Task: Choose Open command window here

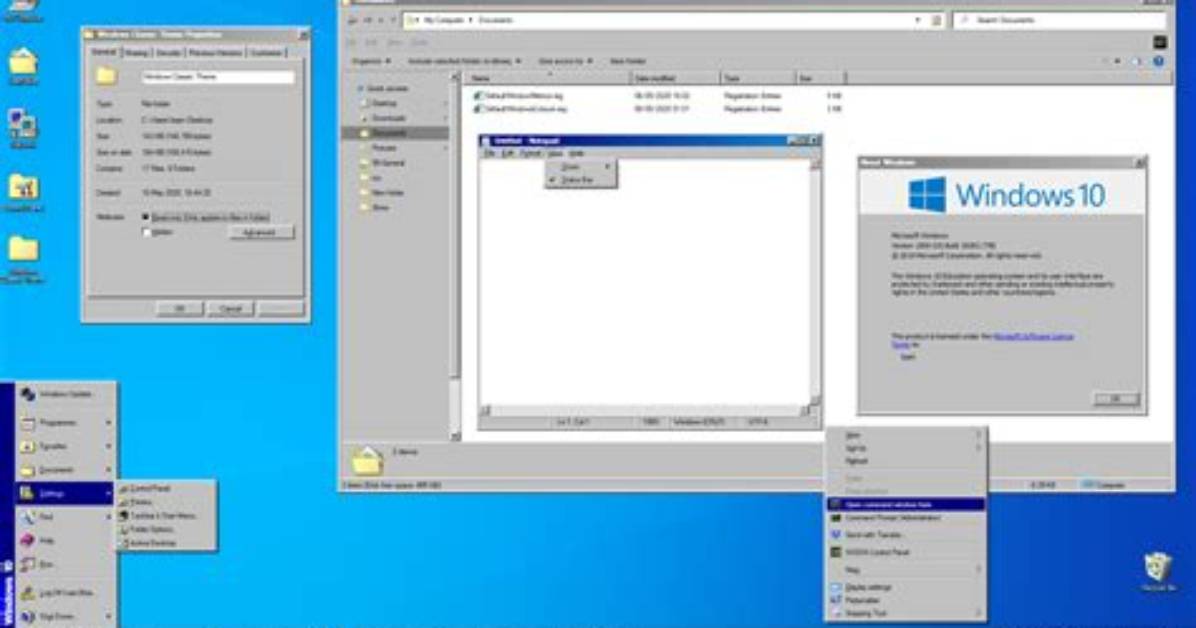Action: coord(905,504)
